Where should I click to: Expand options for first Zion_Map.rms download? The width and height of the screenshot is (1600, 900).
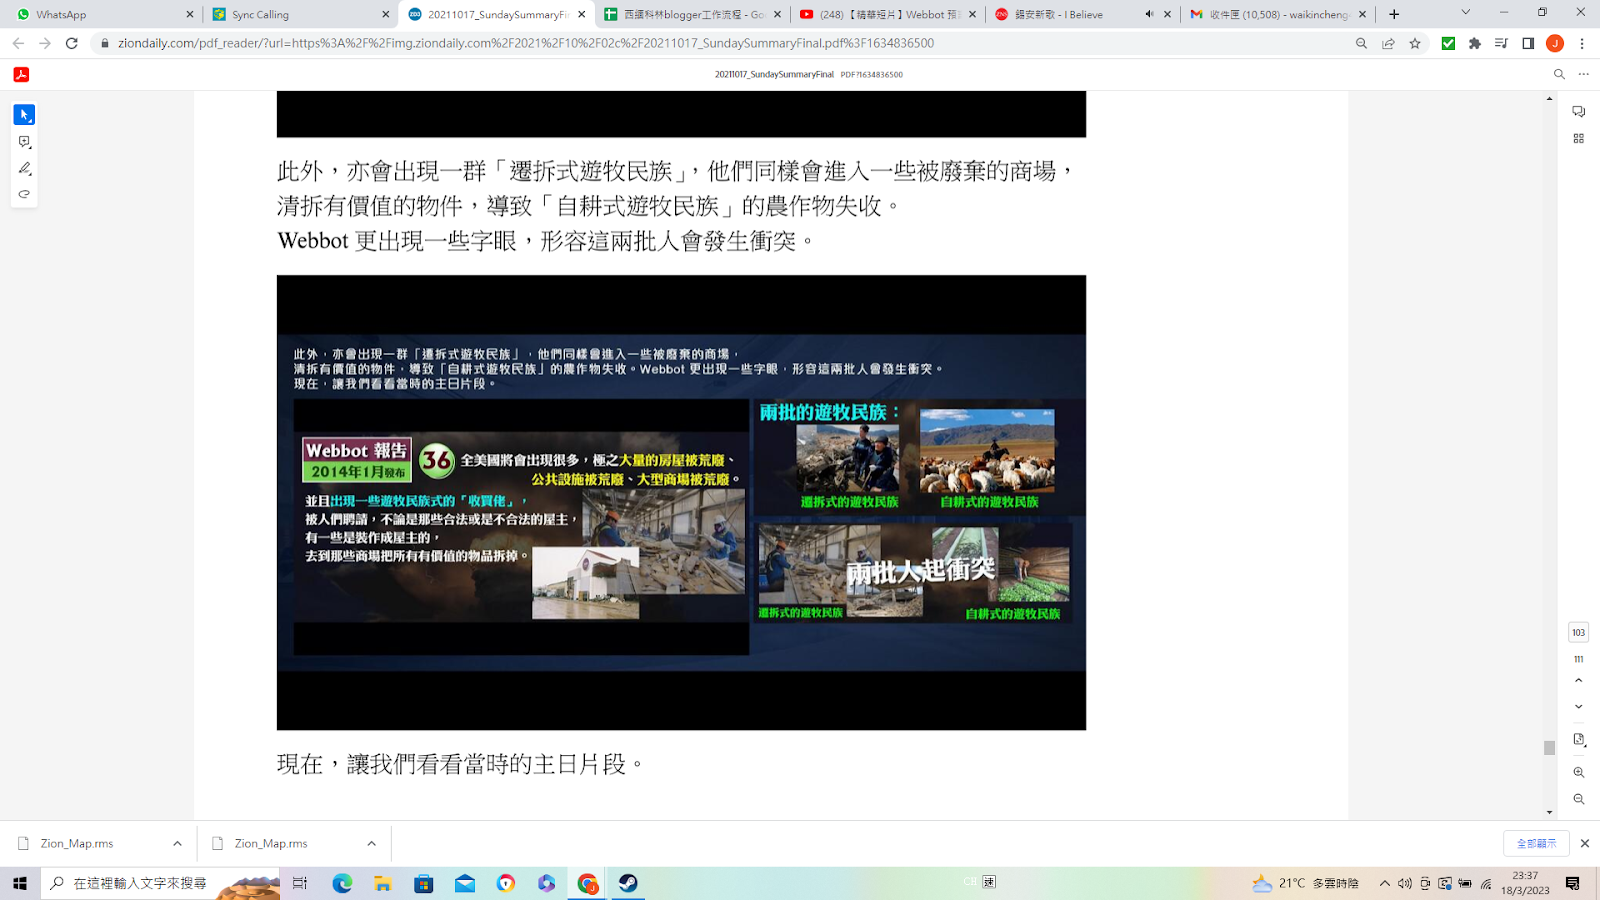(x=177, y=843)
